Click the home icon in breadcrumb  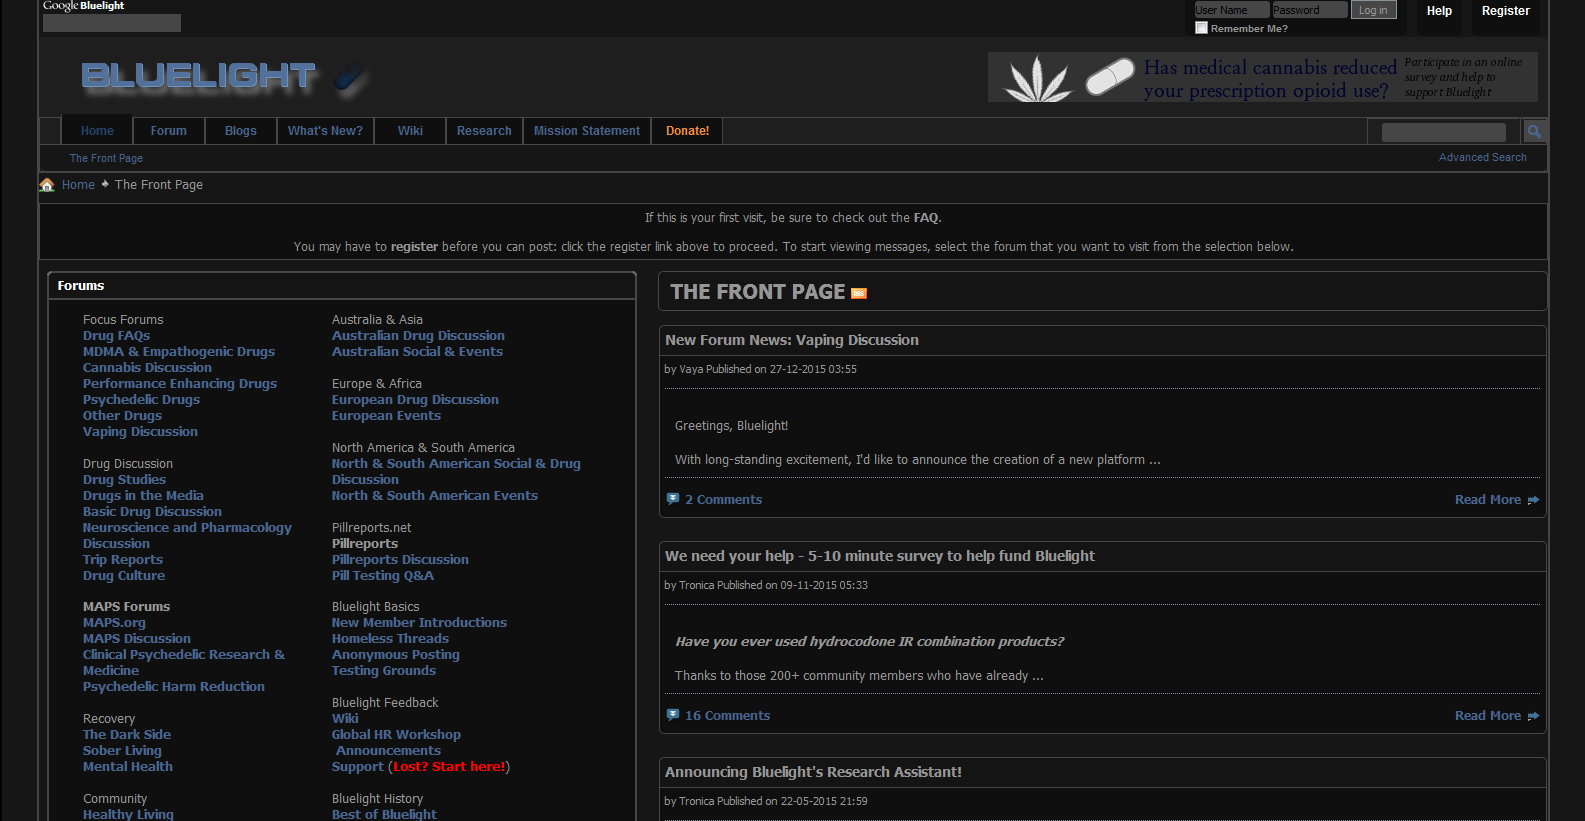pos(47,185)
